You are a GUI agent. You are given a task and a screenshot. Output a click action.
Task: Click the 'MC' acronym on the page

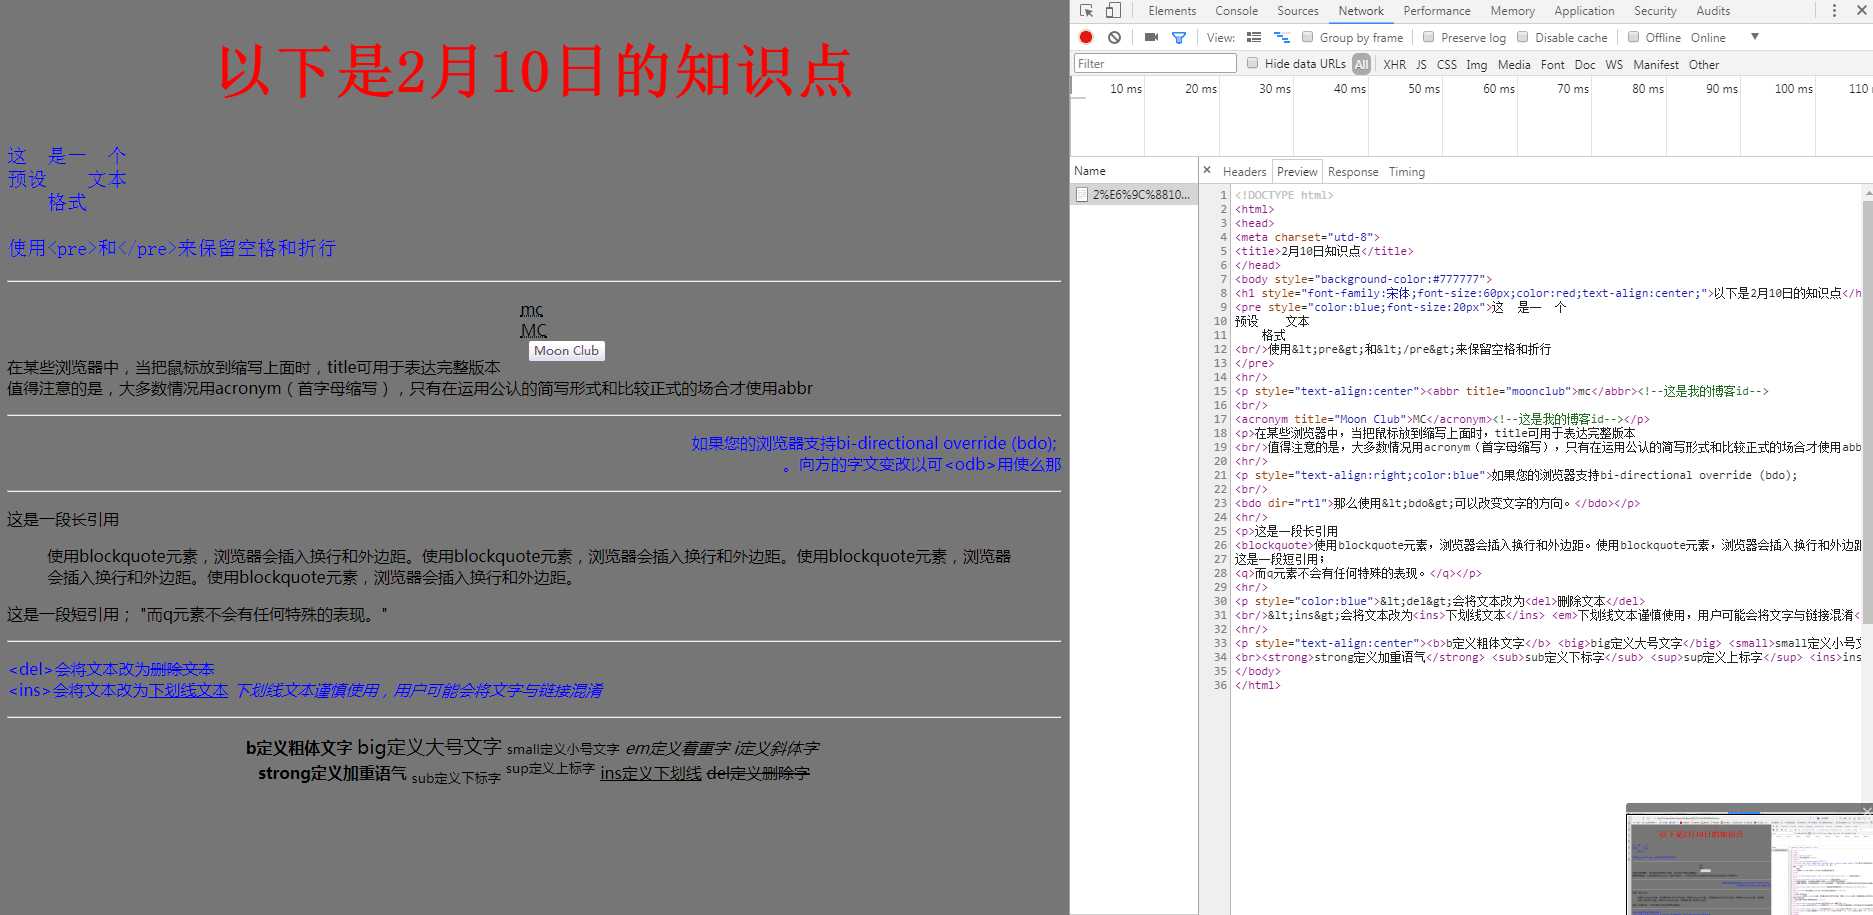pyautogui.click(x=534, y=330)
